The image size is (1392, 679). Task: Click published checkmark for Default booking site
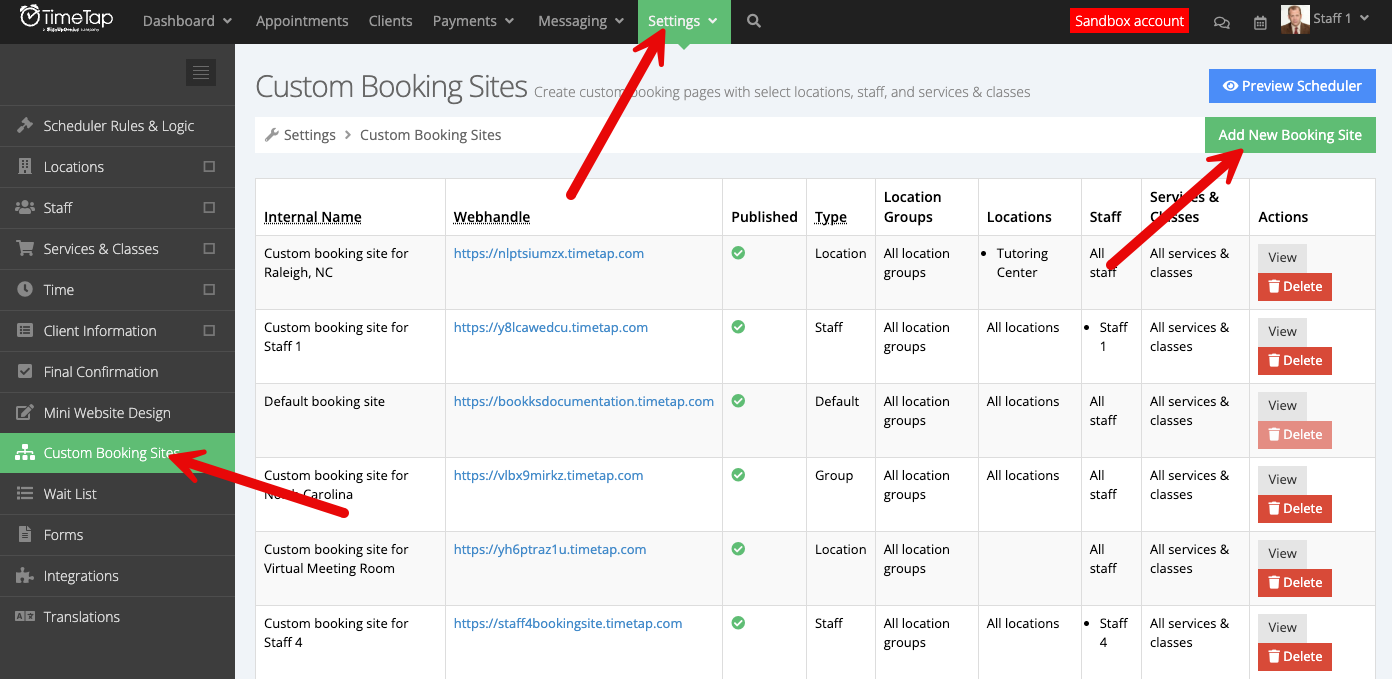click(738, 401)
